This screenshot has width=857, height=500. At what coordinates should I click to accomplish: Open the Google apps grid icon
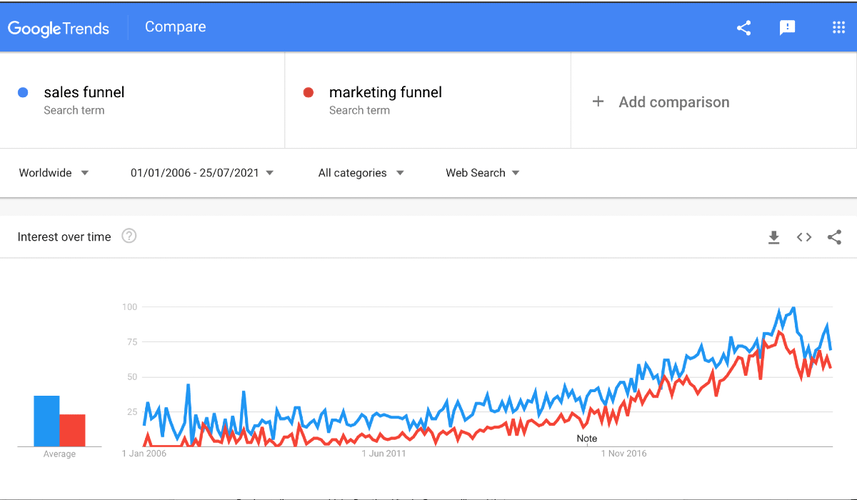click(x=839, y=28)
